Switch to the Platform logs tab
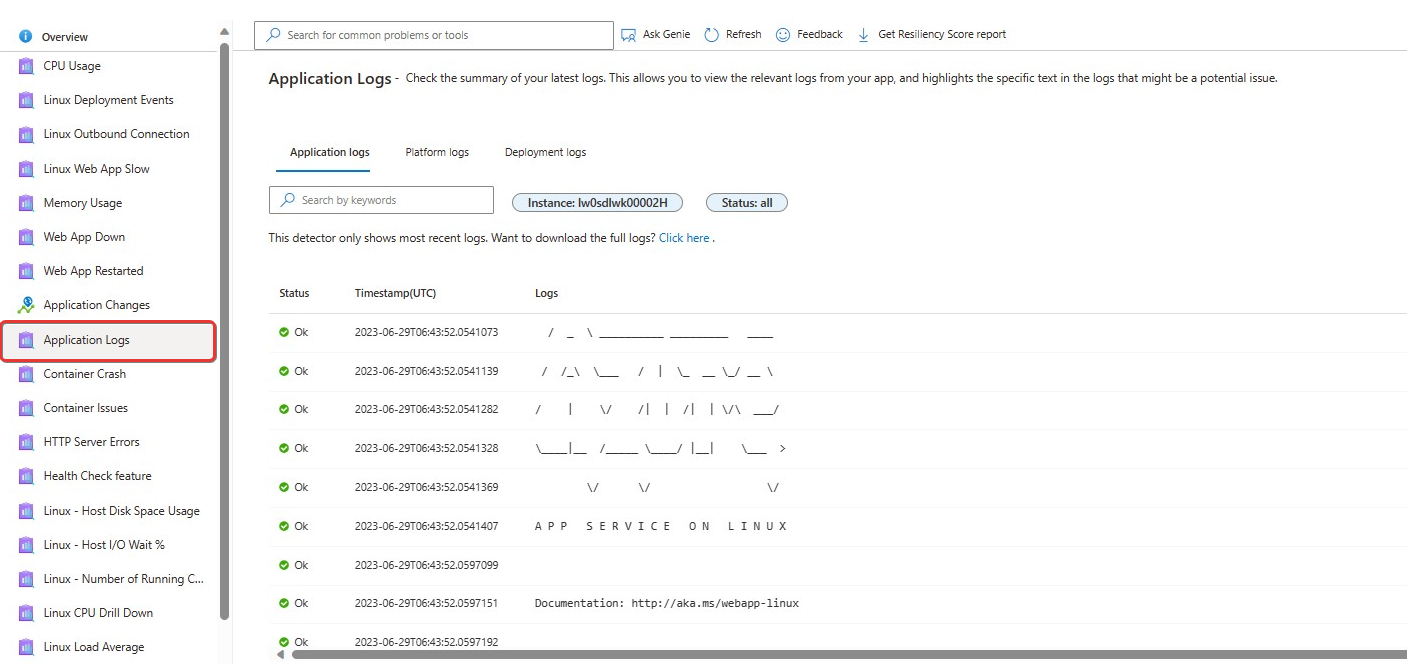The width and height of the screenshot is (1407, 664). [x=437, y=153]
